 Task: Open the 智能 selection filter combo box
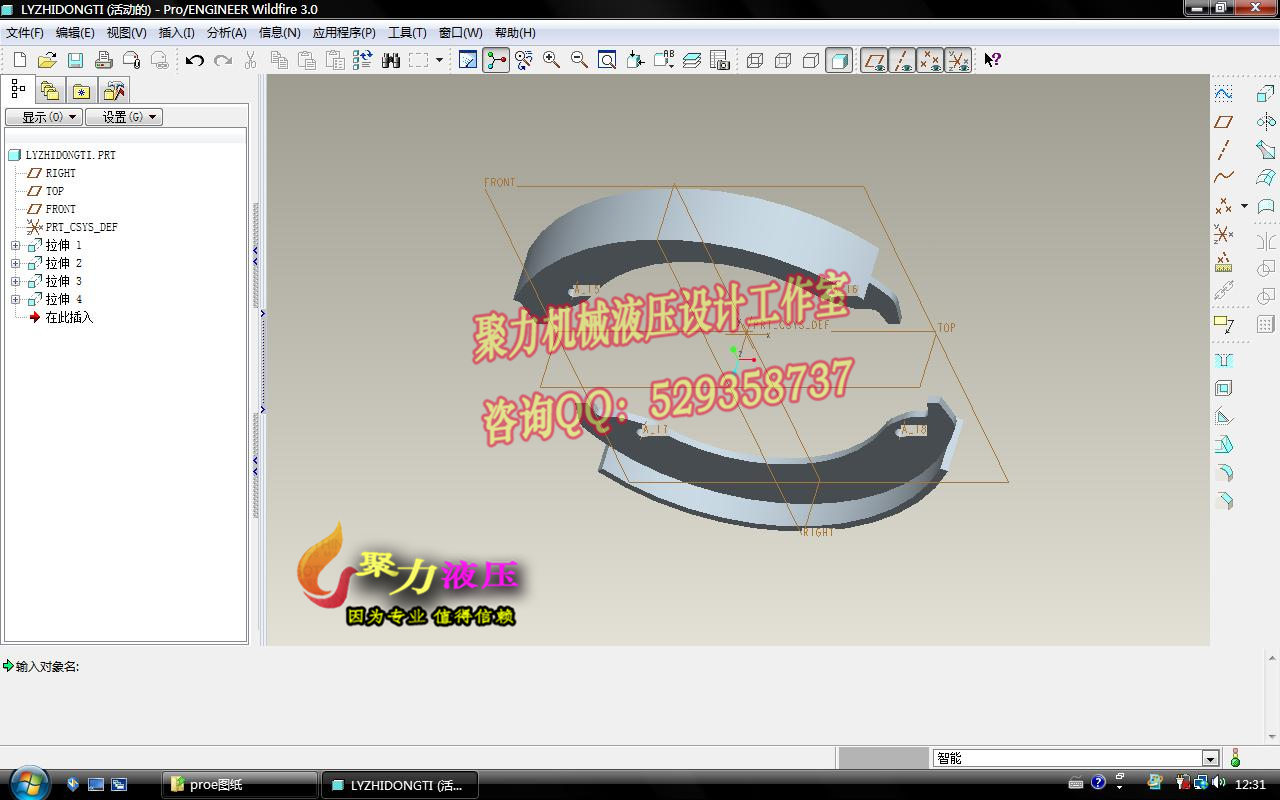pos(1075,758)
